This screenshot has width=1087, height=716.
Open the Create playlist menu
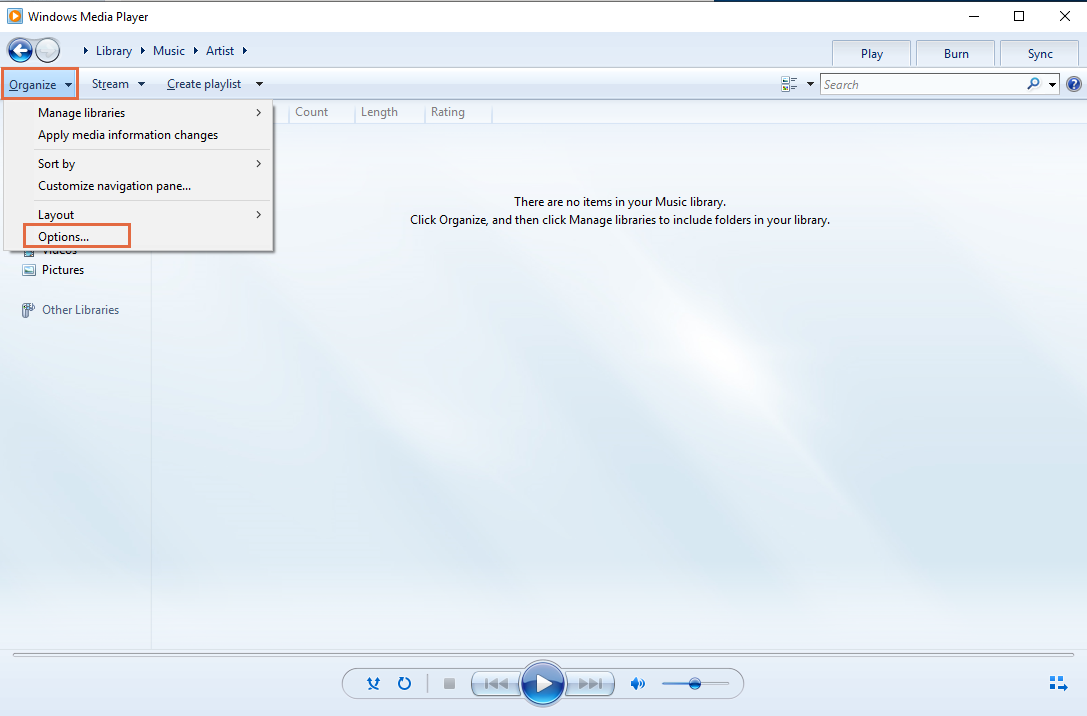tap(205, 83)
